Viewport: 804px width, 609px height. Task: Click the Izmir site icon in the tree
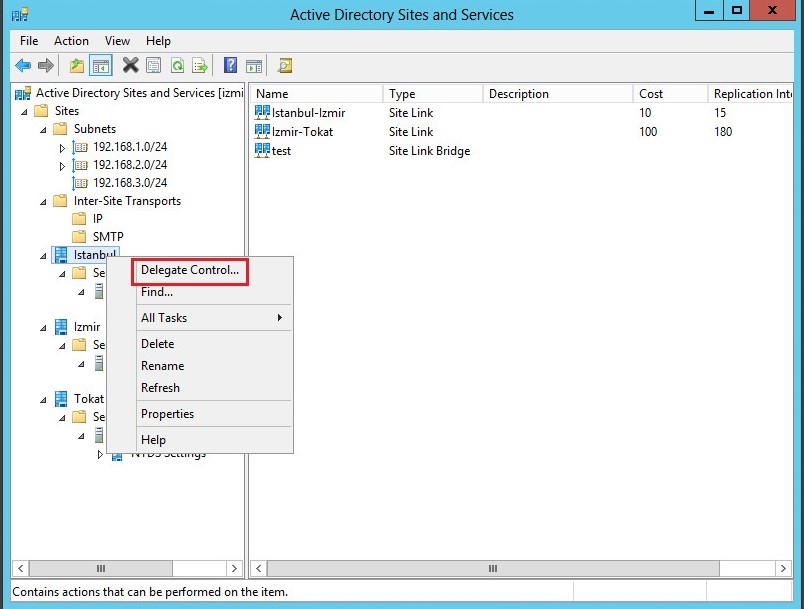click(61, 327)
